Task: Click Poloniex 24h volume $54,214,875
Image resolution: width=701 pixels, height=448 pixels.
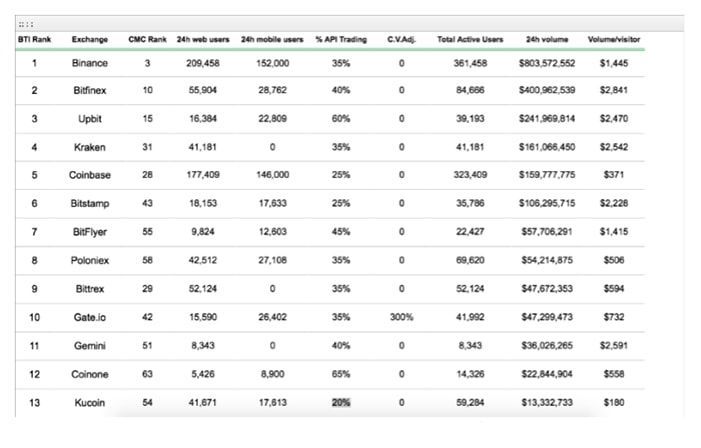Action: [547, 260]
